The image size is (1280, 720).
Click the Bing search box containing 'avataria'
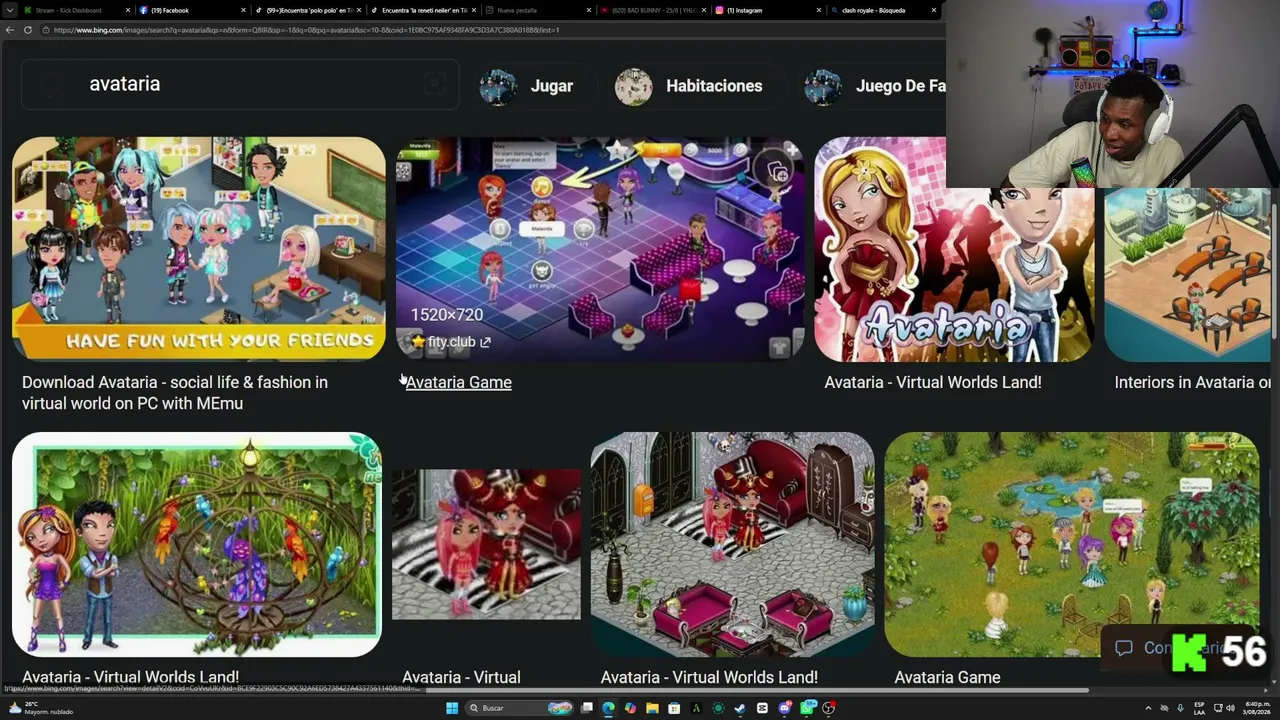coord(240,84)
